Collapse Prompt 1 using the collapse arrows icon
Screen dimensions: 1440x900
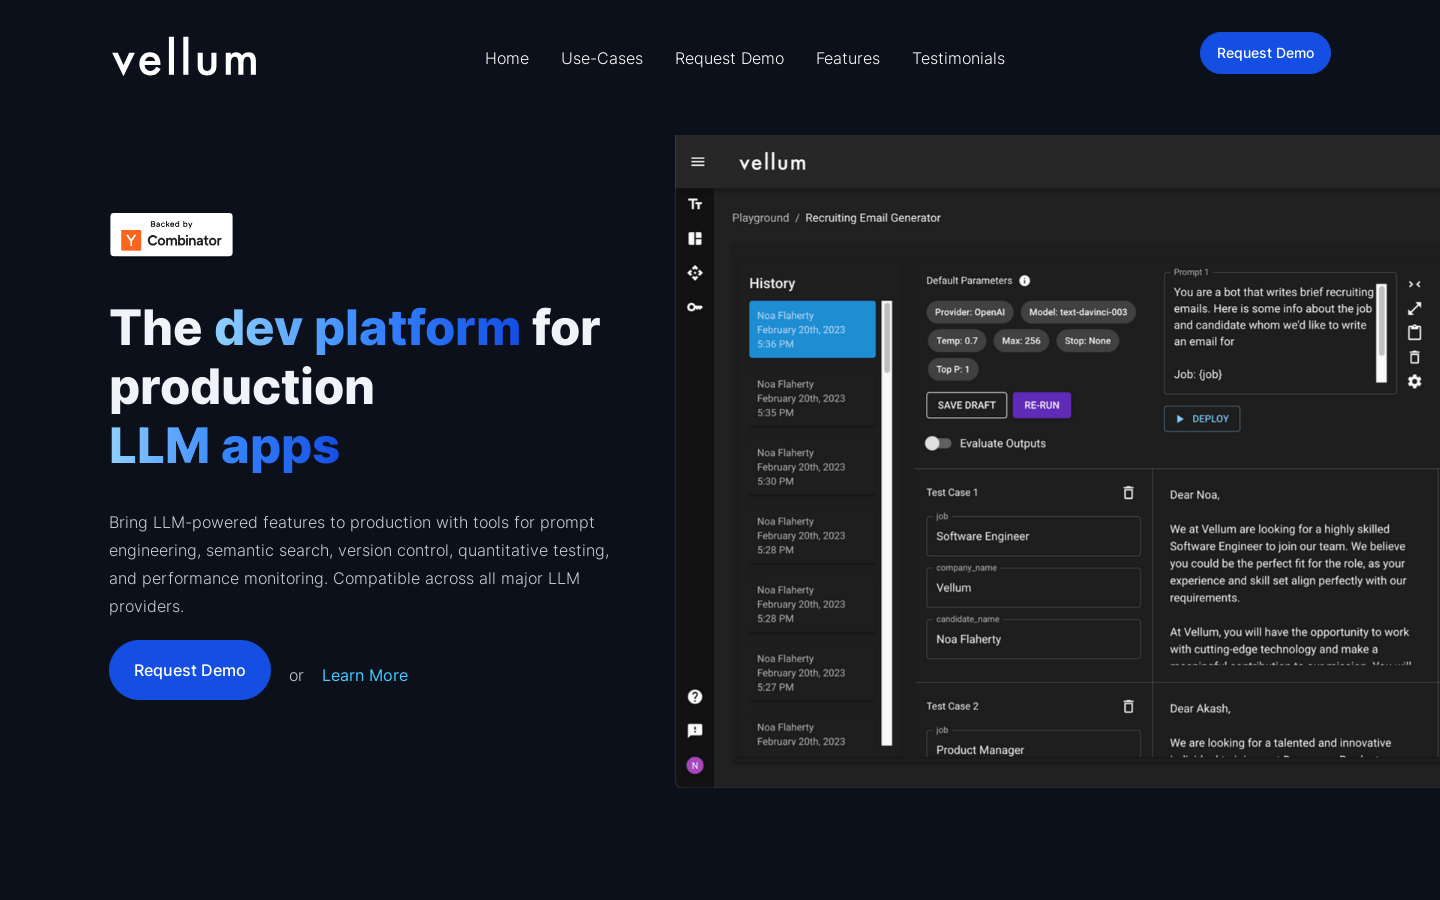pos(1414,283)
